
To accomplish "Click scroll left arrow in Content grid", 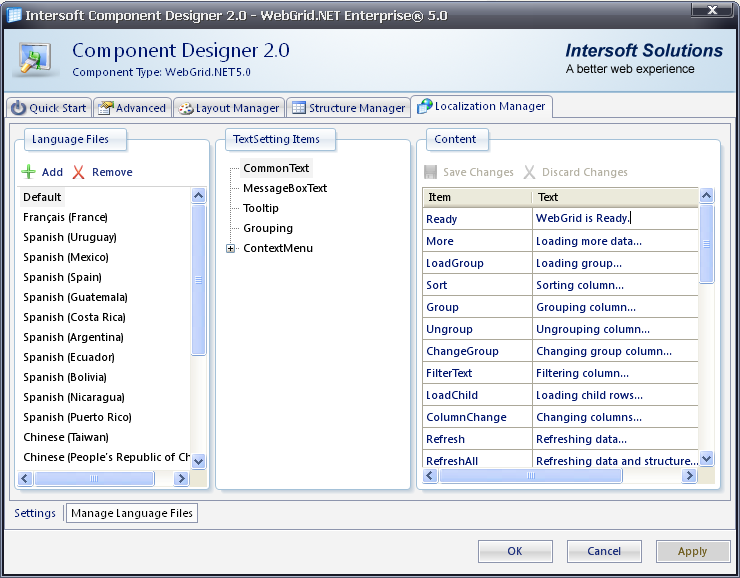I will [430, 476].
